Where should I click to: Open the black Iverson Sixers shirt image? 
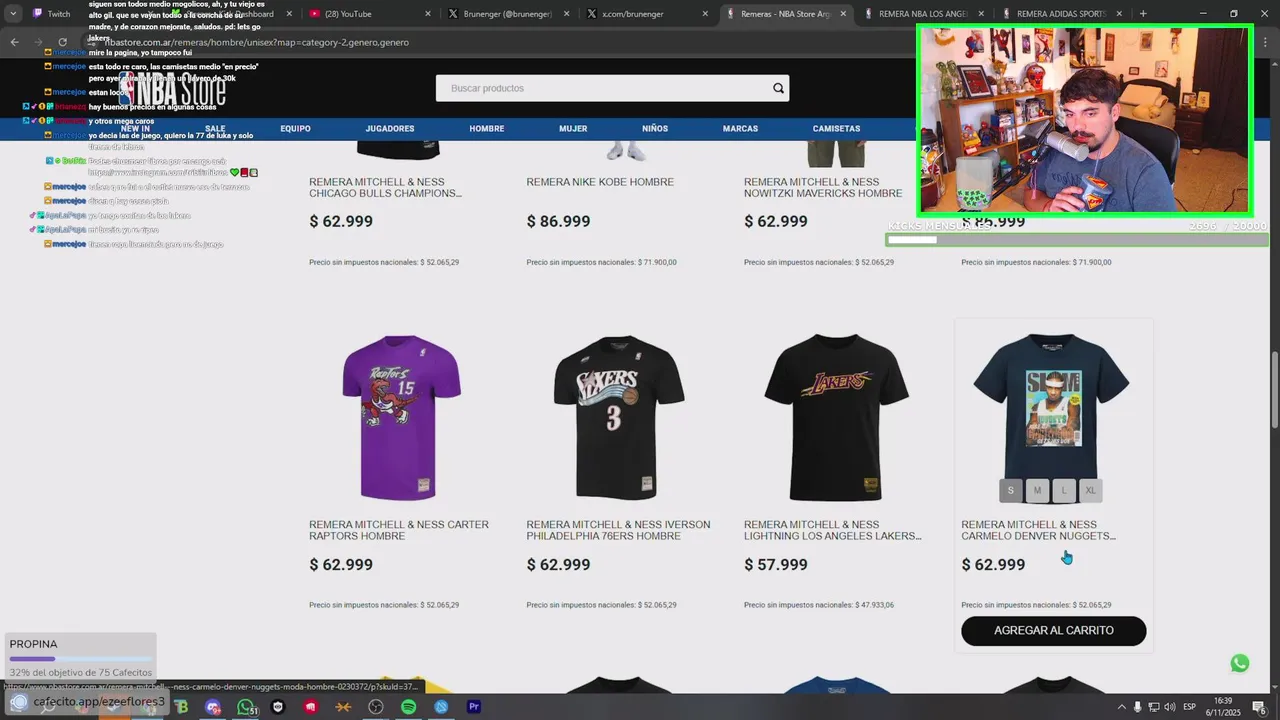click(619, 417)
